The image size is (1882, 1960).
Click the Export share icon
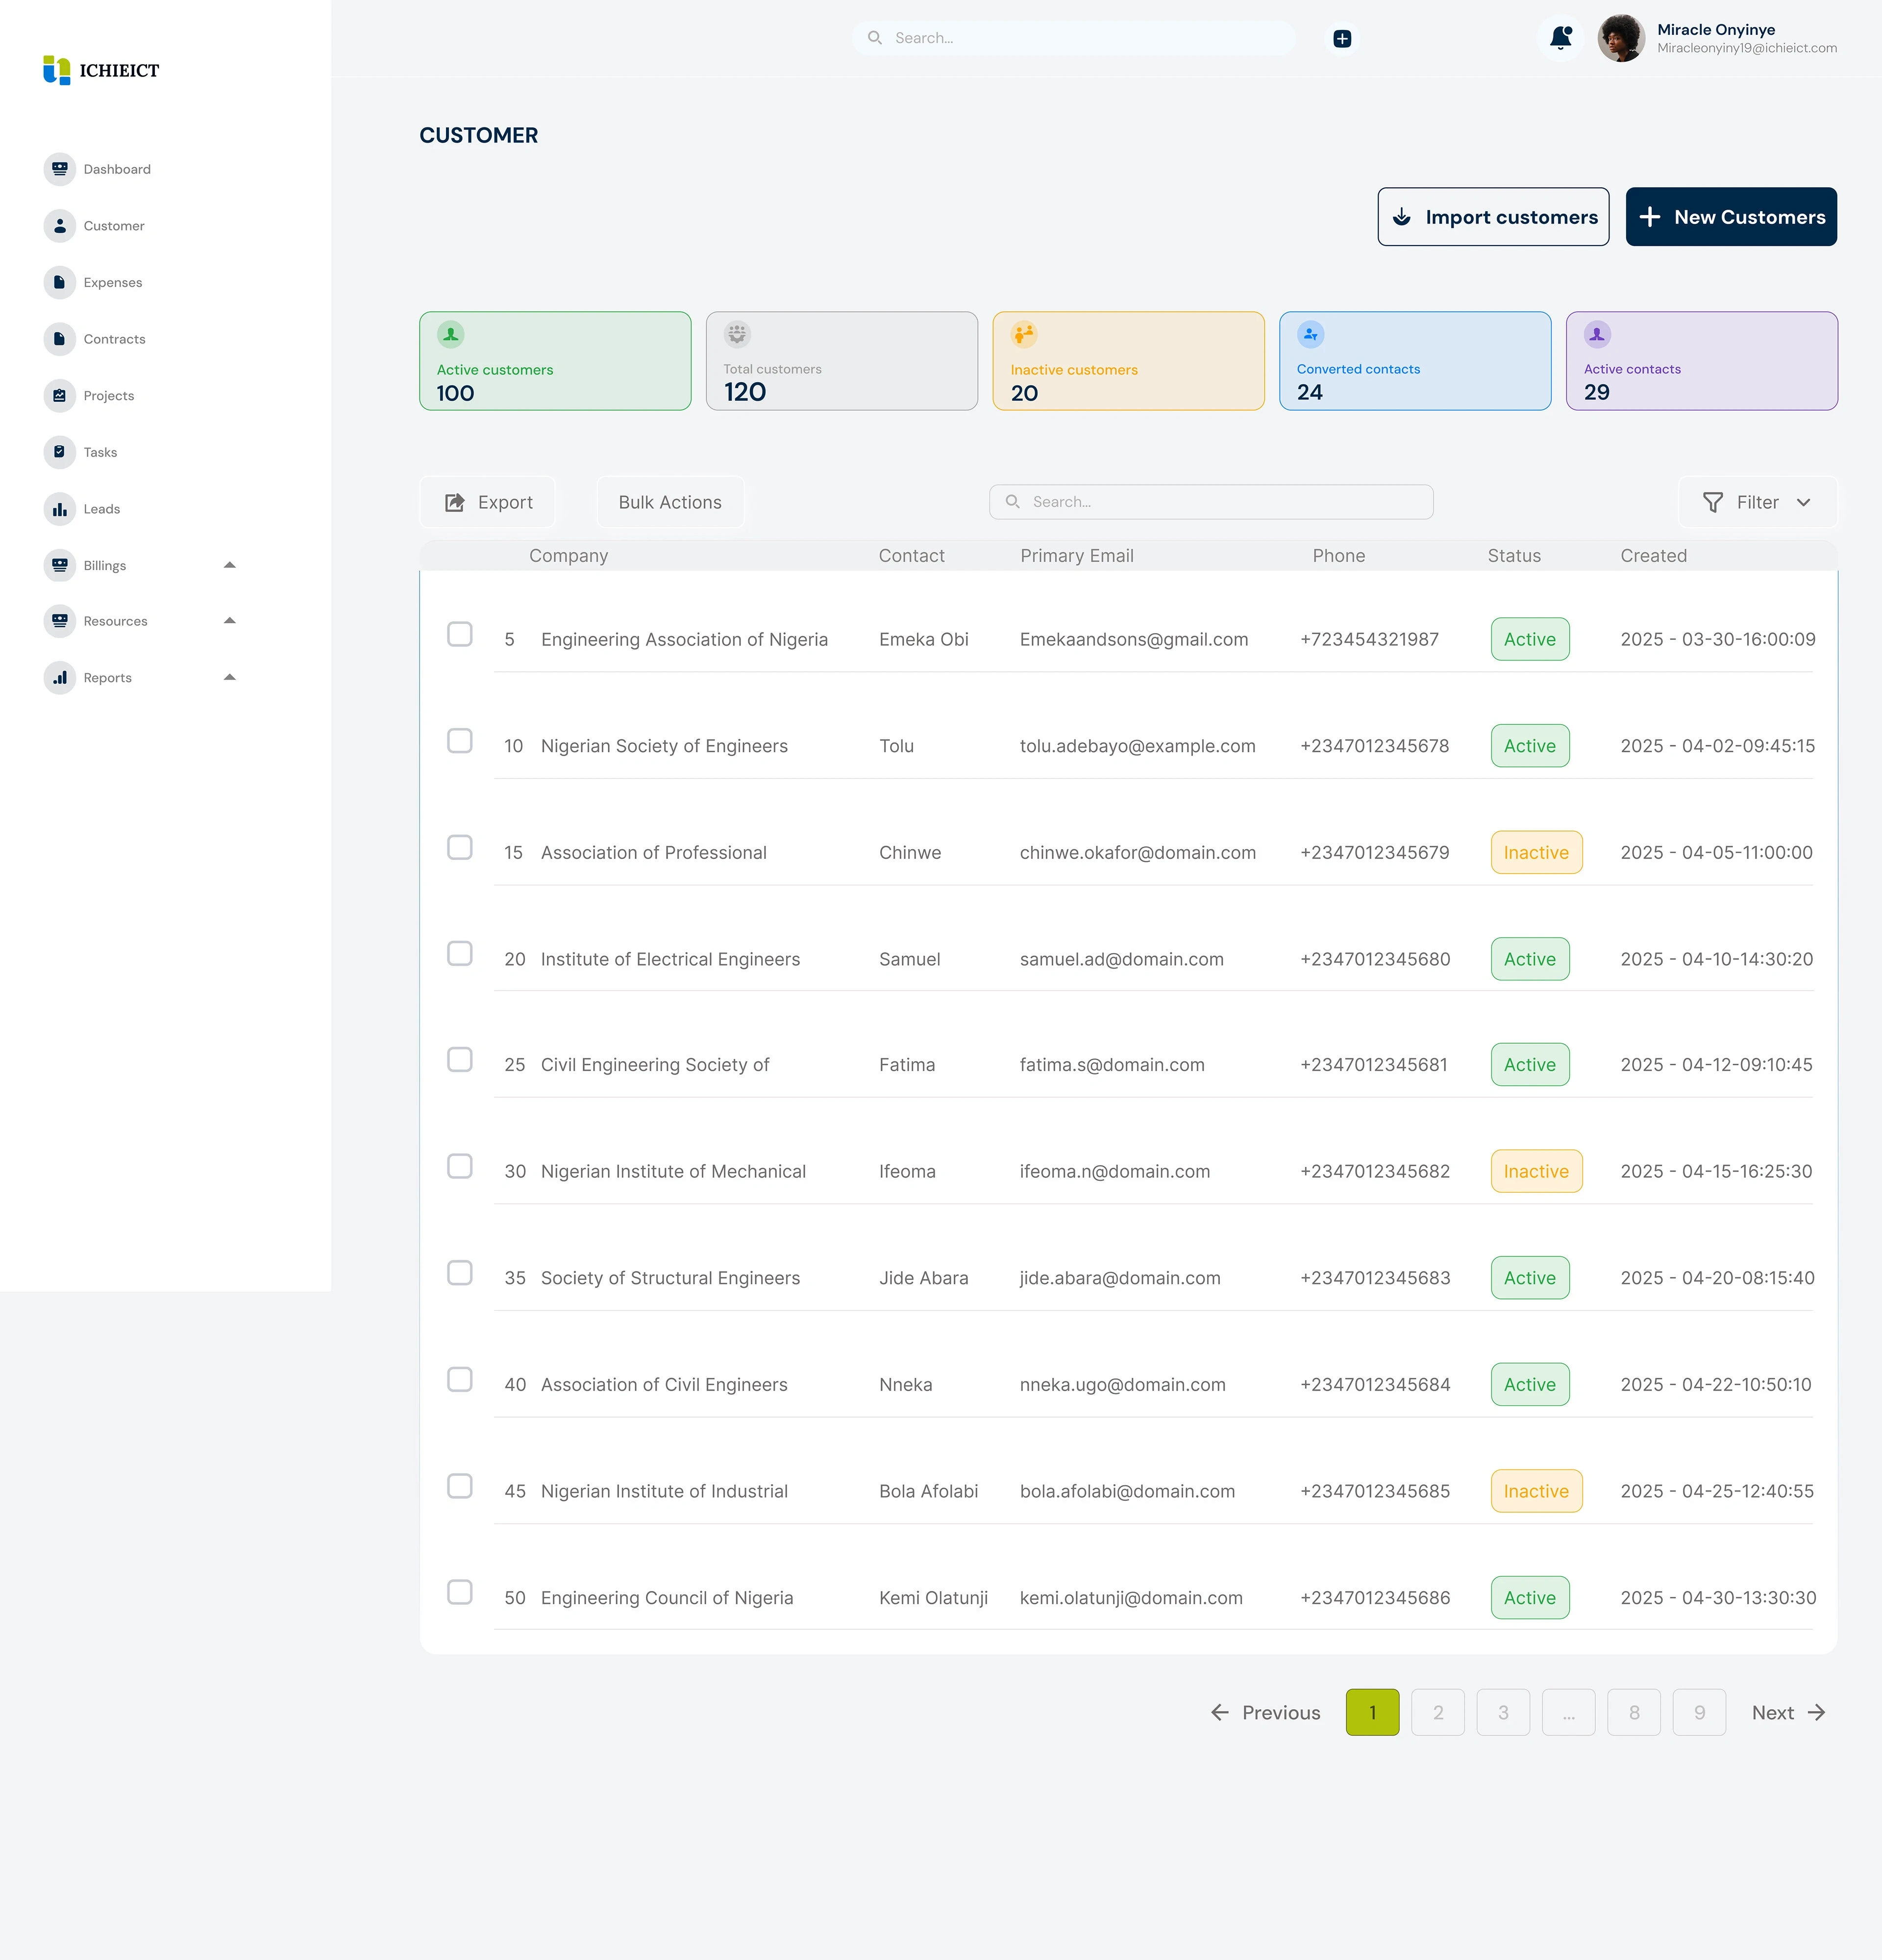click(x=455, y=502)
